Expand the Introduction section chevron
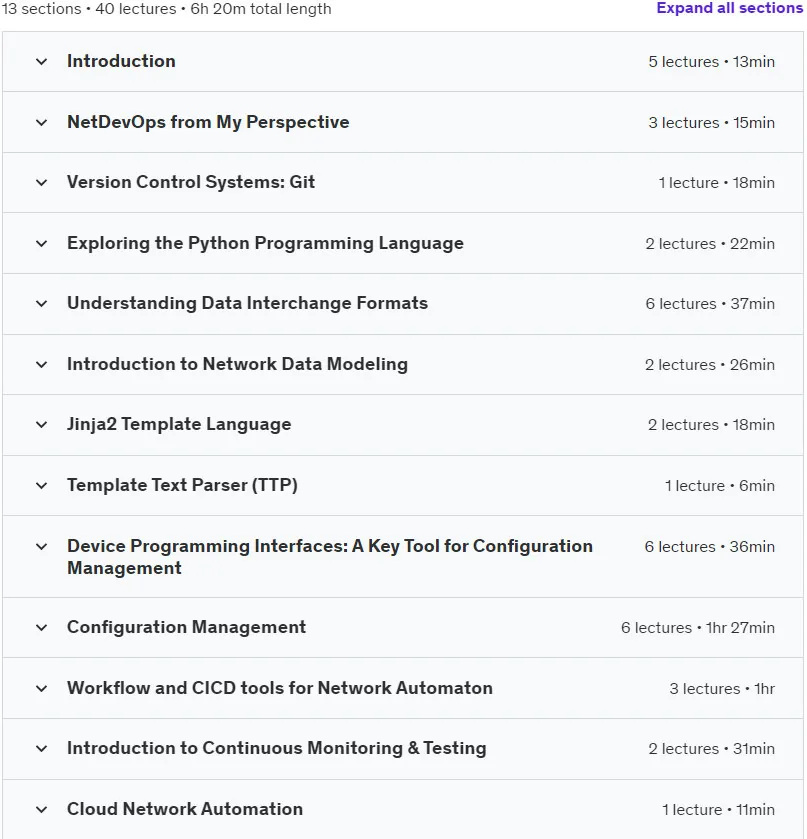This screenshot has height=839, width=807. point(41,62)
